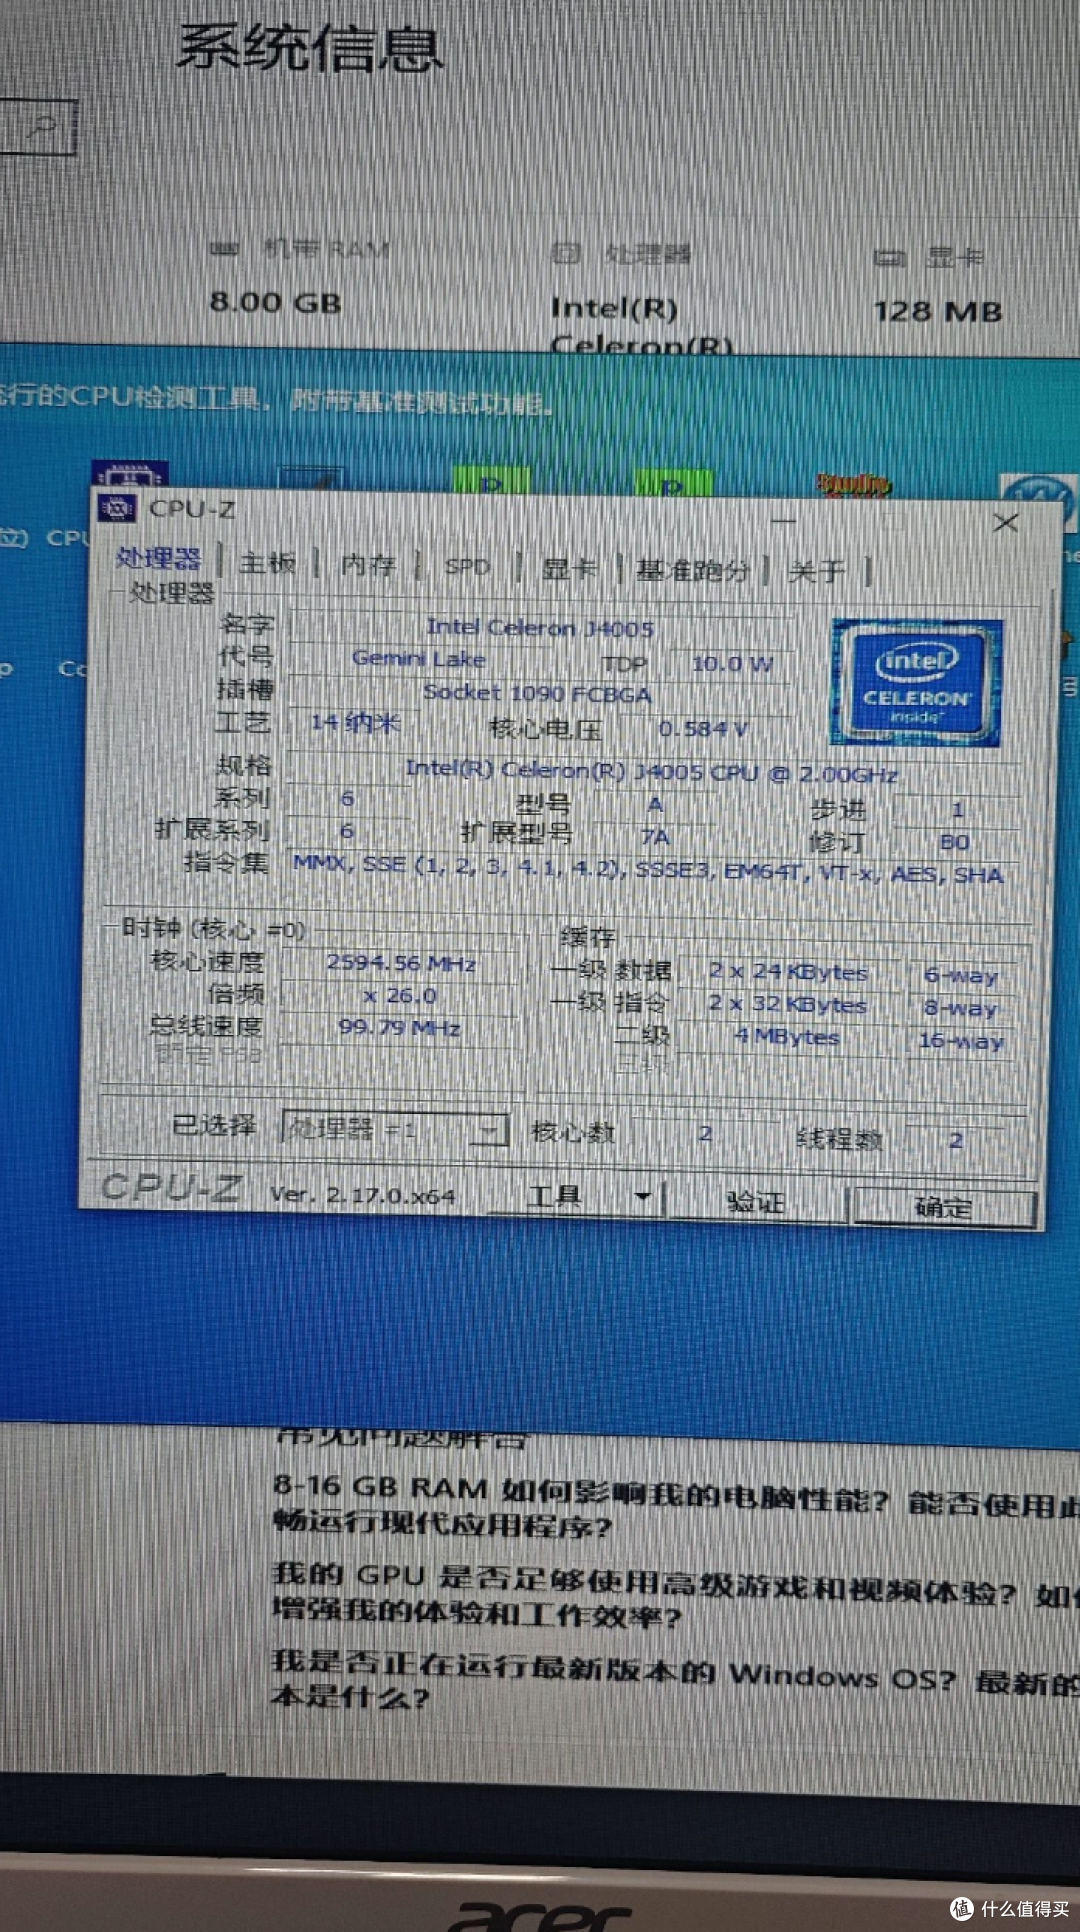Click the 14 纳米 process value
1080x1932 pixels.
(355, 722)
